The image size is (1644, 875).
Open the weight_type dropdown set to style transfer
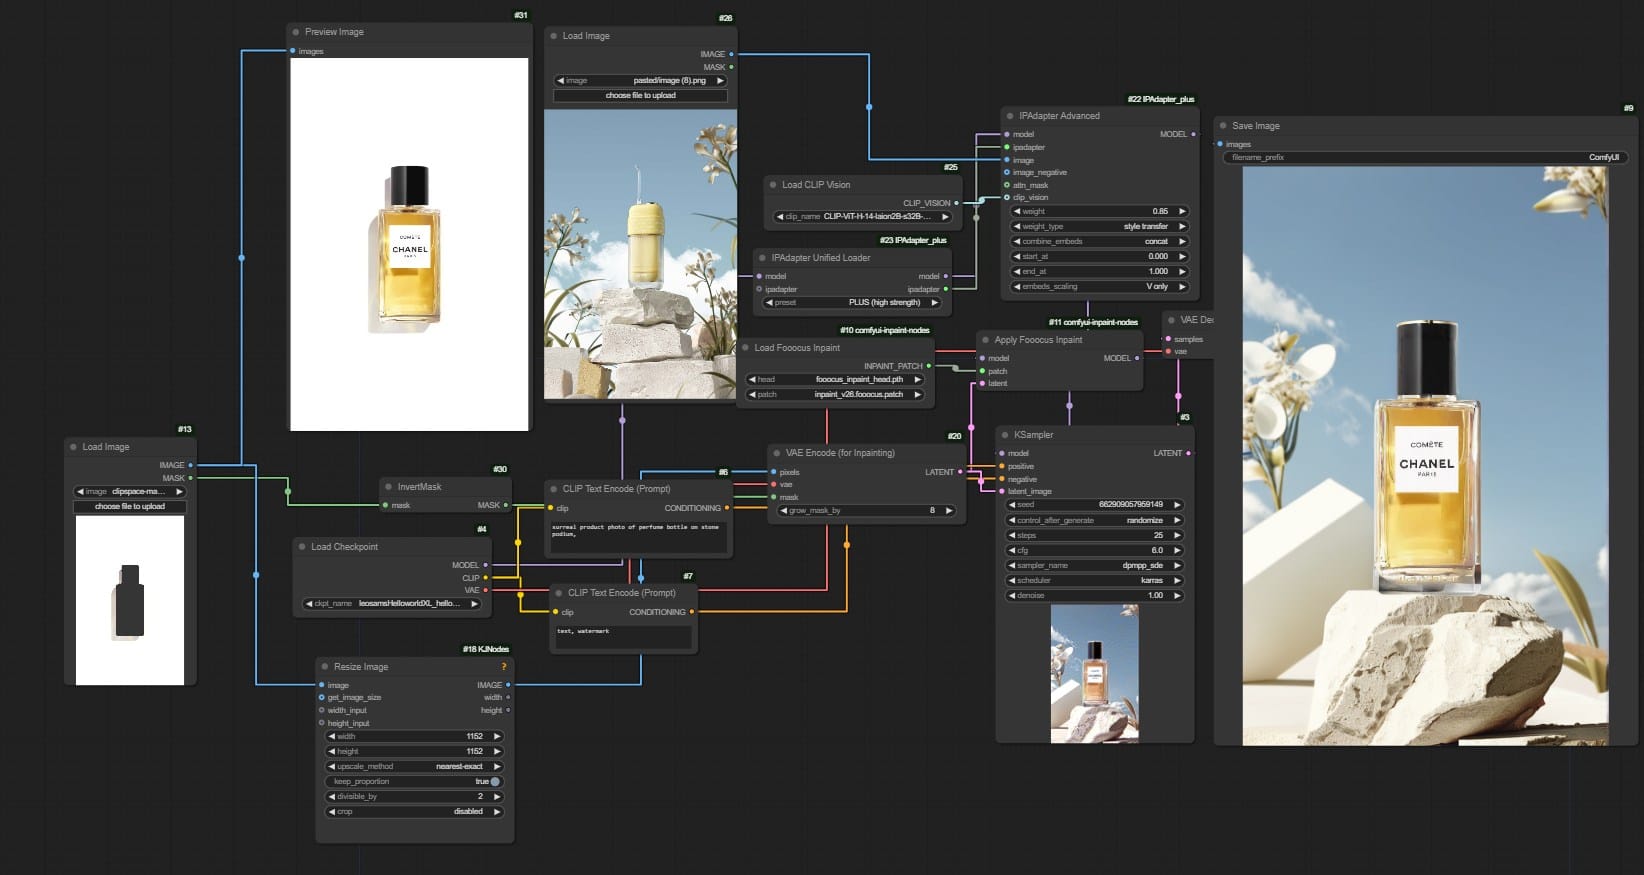pos(1100,227)
